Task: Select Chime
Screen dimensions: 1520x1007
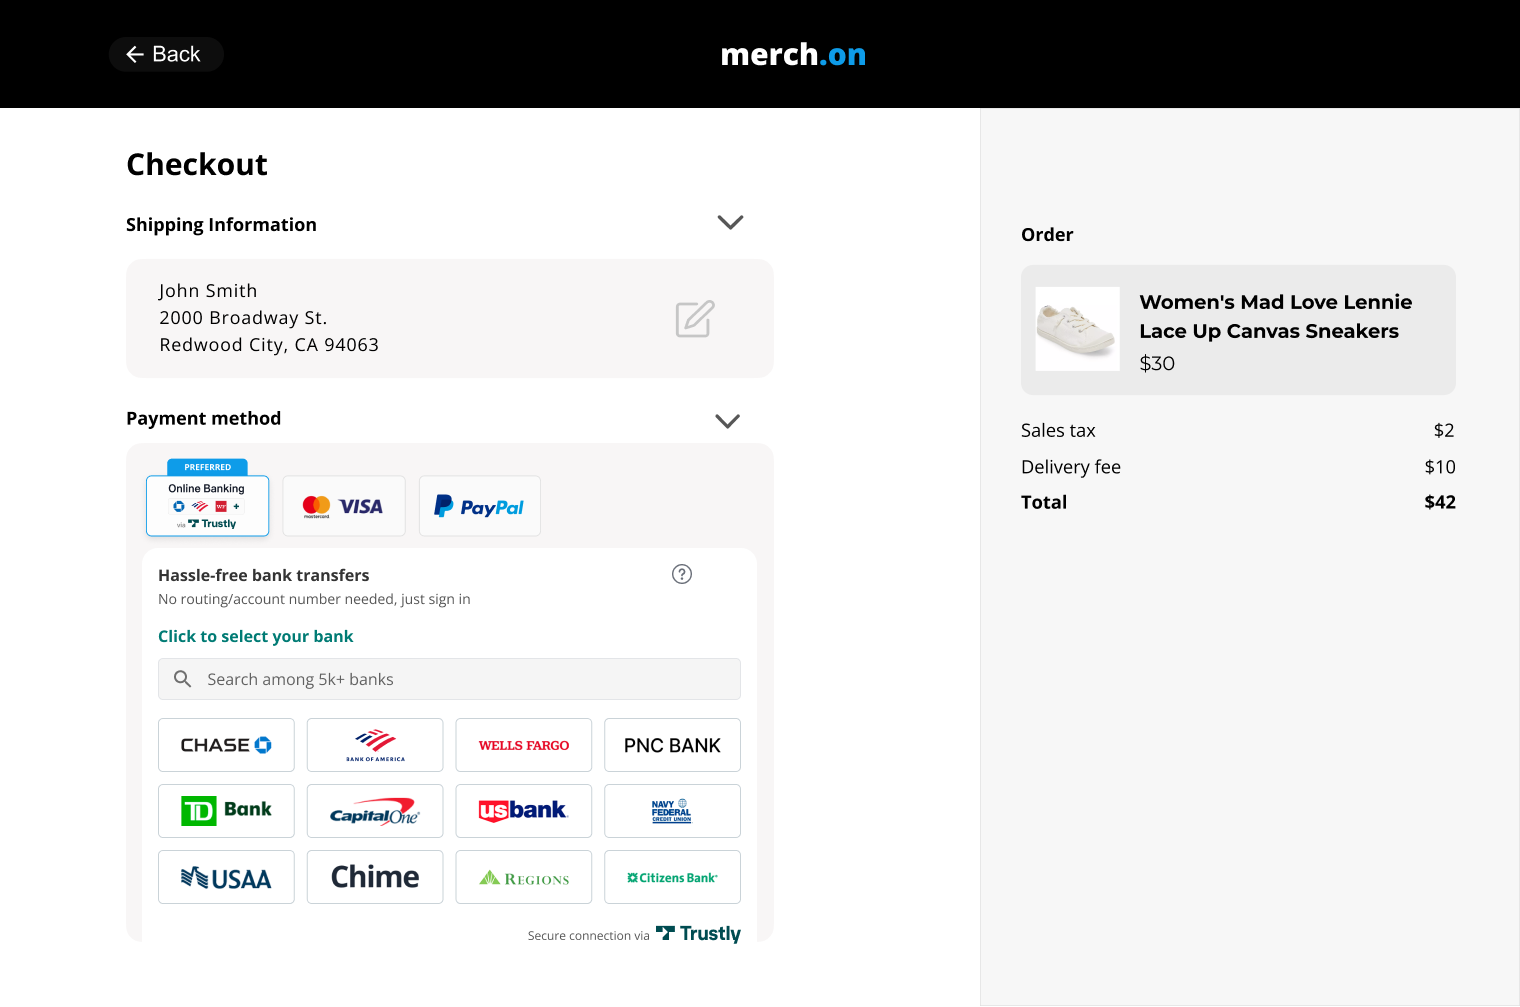Action: click(x=375, y=877)
